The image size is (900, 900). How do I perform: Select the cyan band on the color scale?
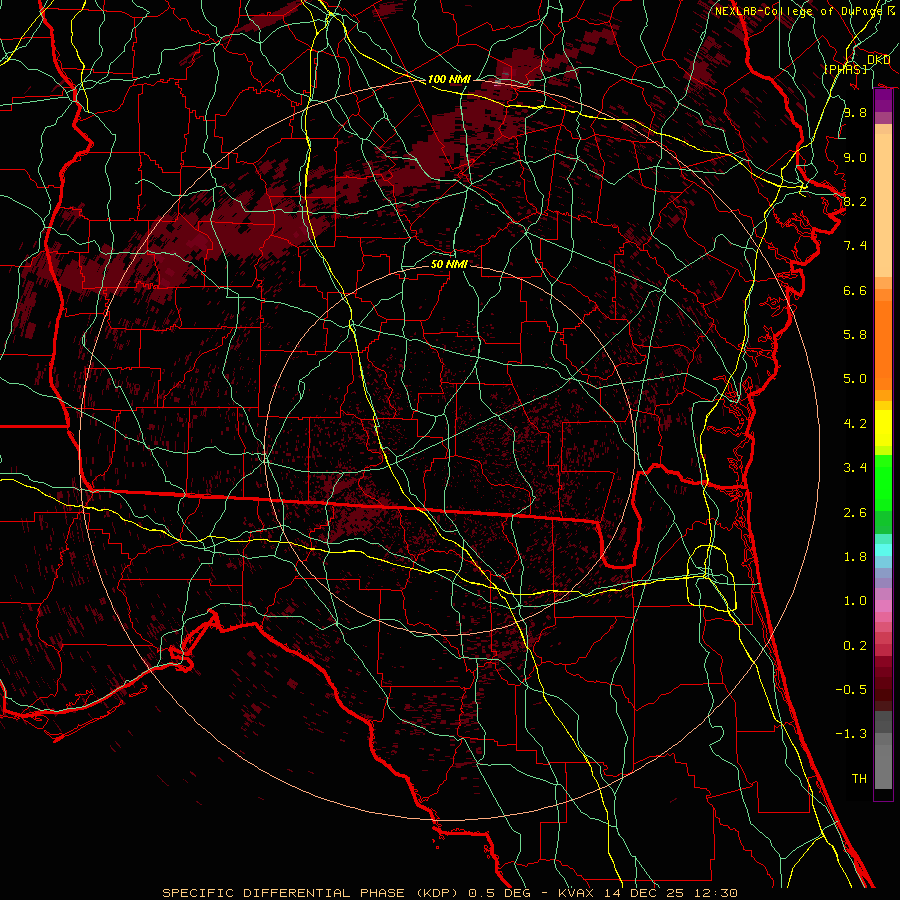[883, 549]
